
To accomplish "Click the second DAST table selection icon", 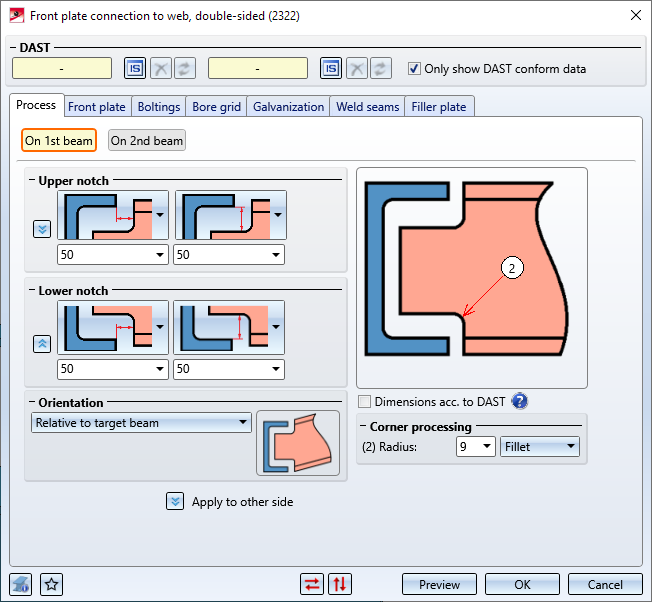I will [331, 68].
